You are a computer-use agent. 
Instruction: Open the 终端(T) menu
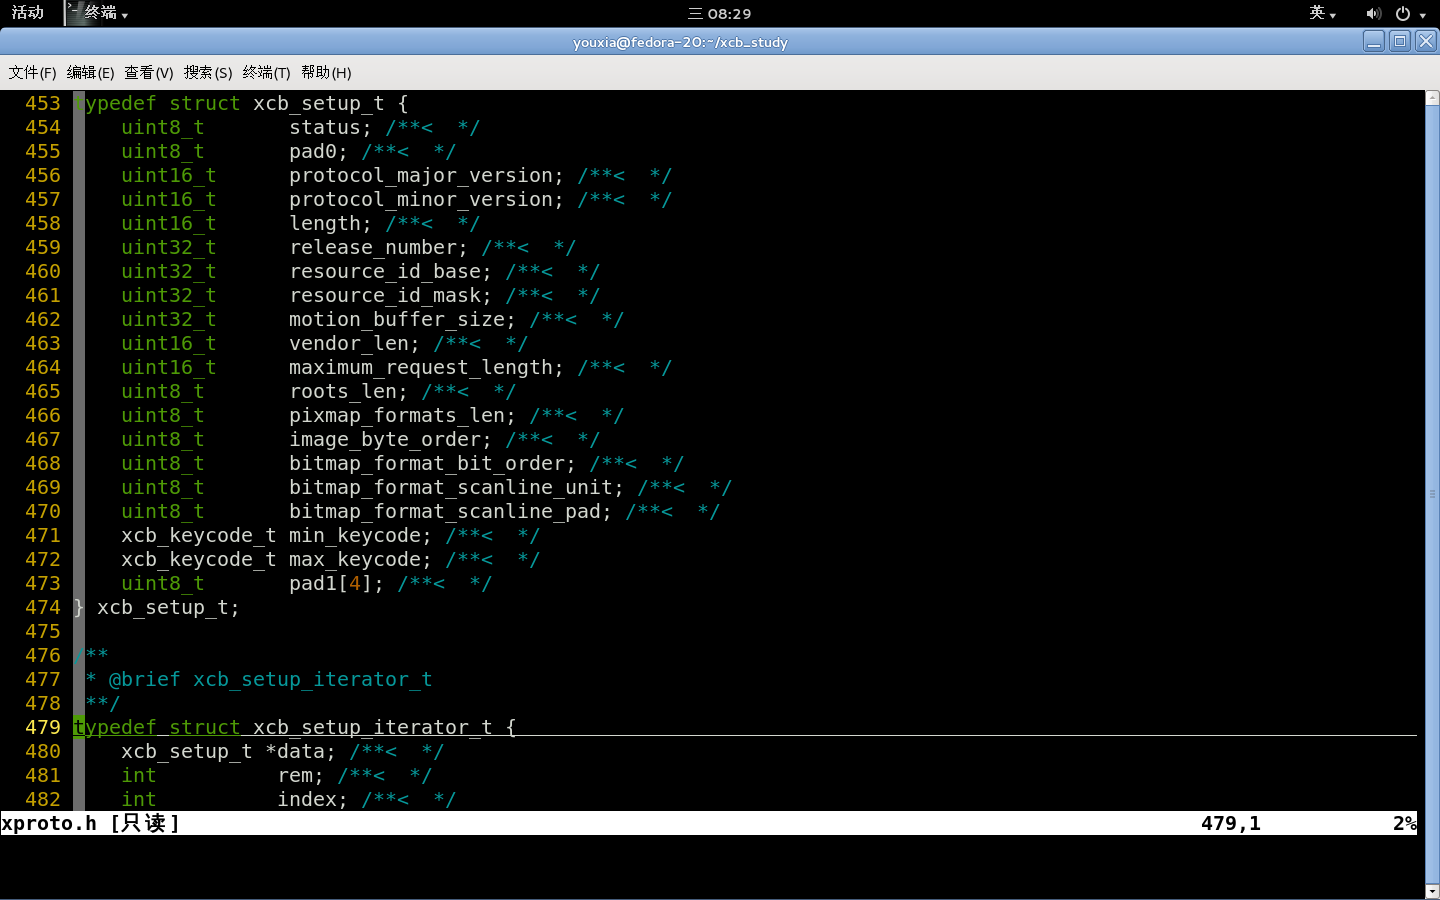pos(266,72)
